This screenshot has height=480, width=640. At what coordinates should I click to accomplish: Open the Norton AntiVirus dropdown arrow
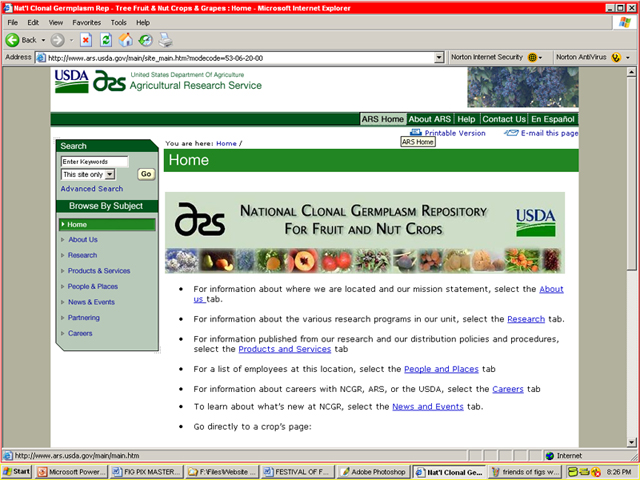point(628,58)
